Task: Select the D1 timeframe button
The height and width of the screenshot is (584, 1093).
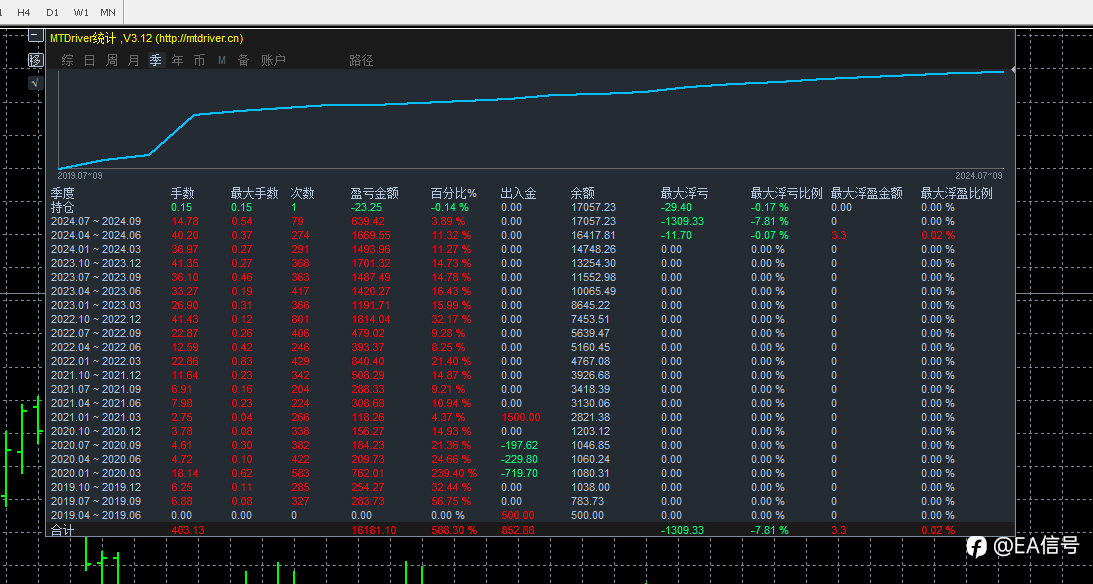Action: click(x=52, y=13)
